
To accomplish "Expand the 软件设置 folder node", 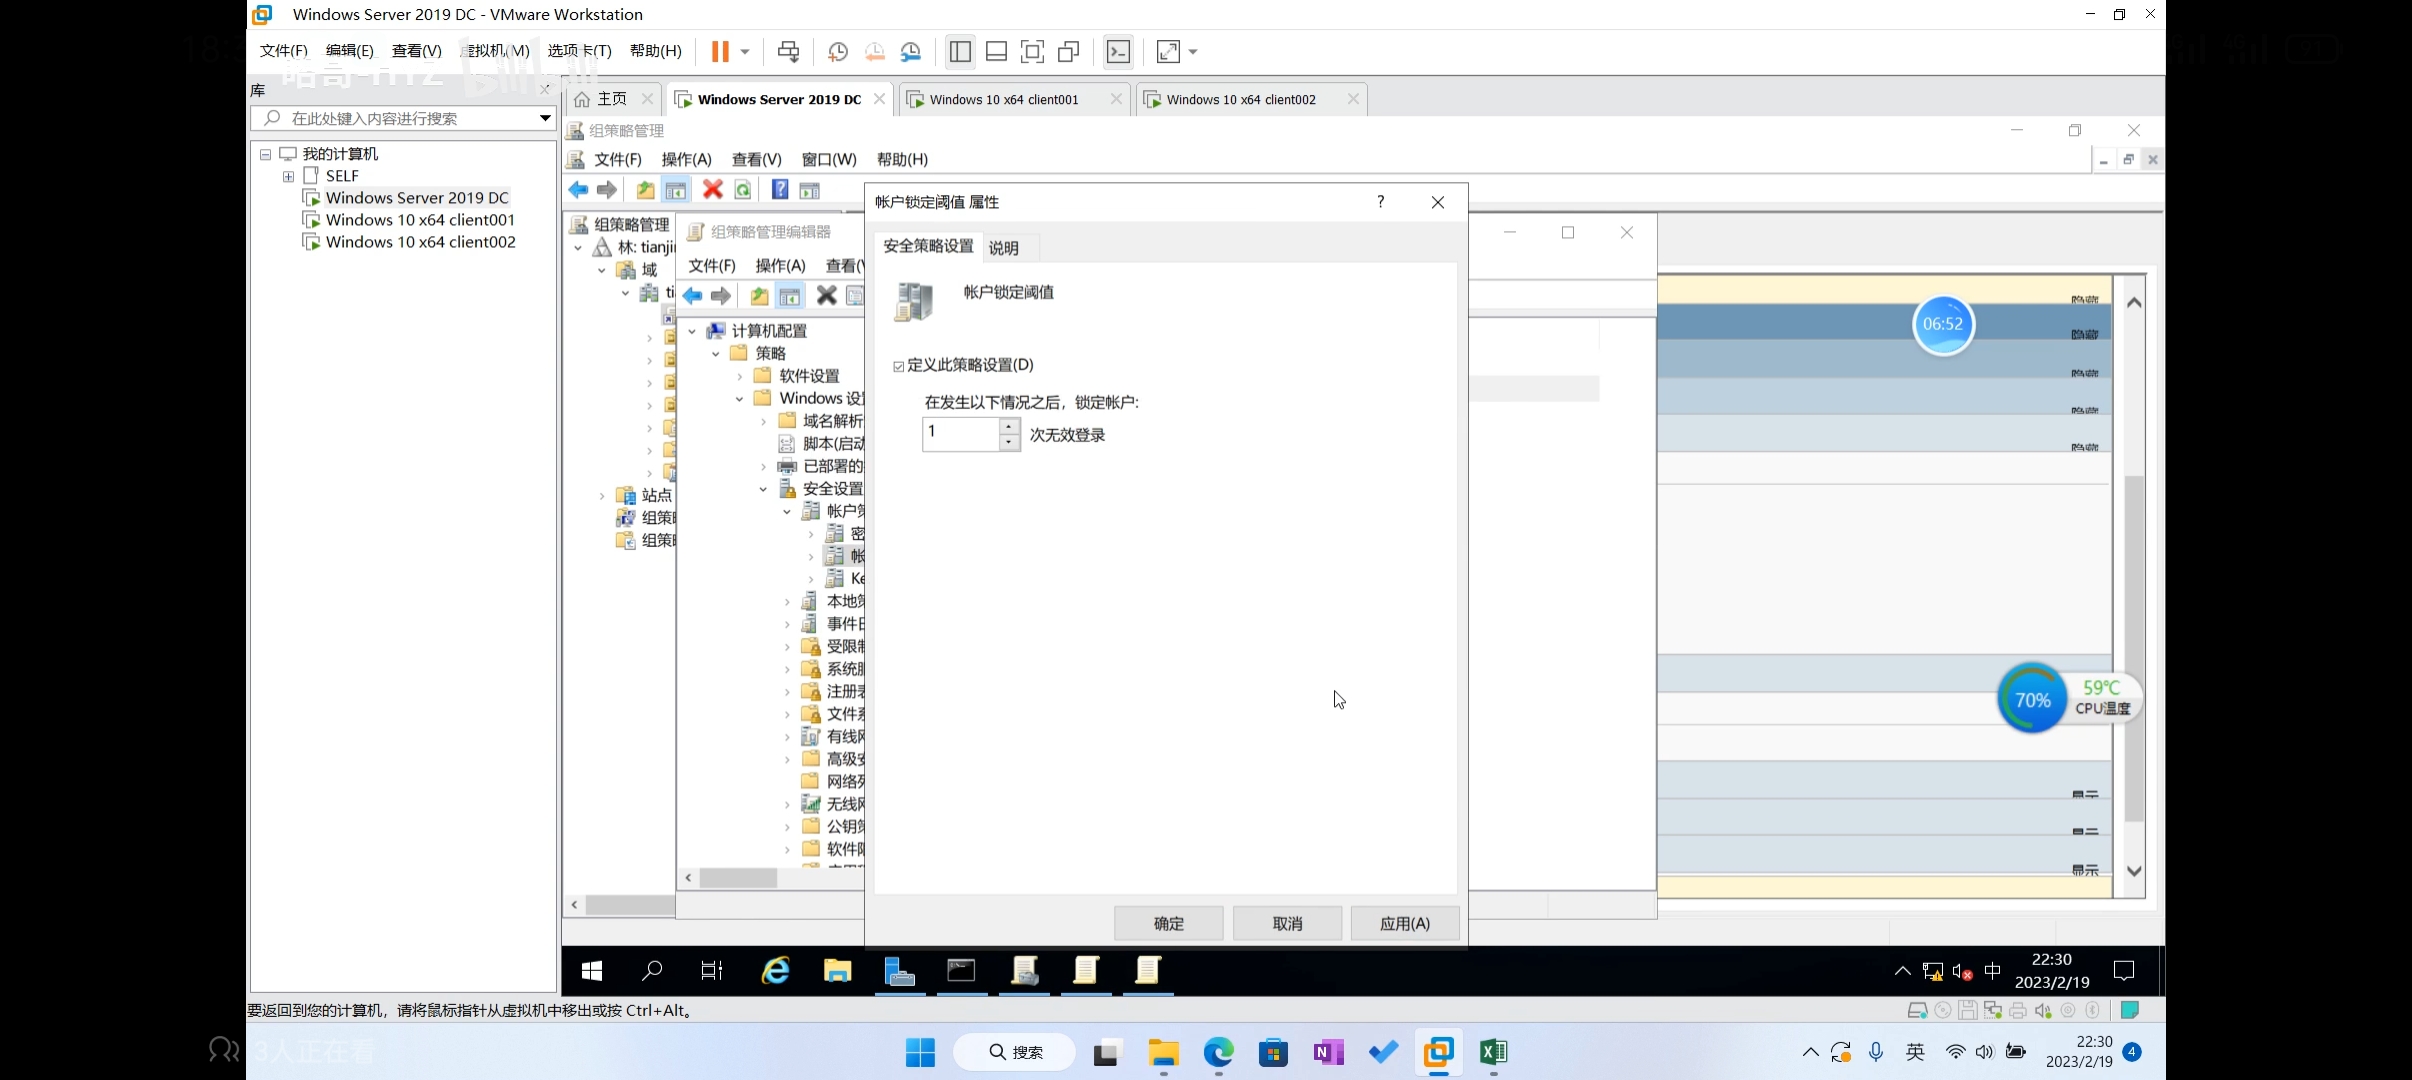I will pyautogui.click(x=740, y=376).
